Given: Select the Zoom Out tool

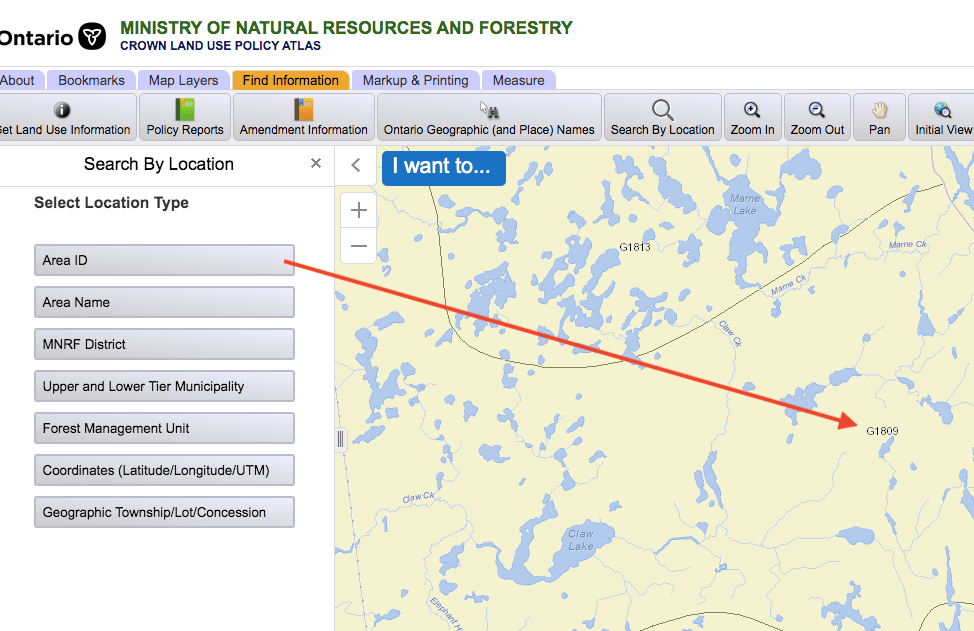Looking at the screenshot, I should [817, 117].
